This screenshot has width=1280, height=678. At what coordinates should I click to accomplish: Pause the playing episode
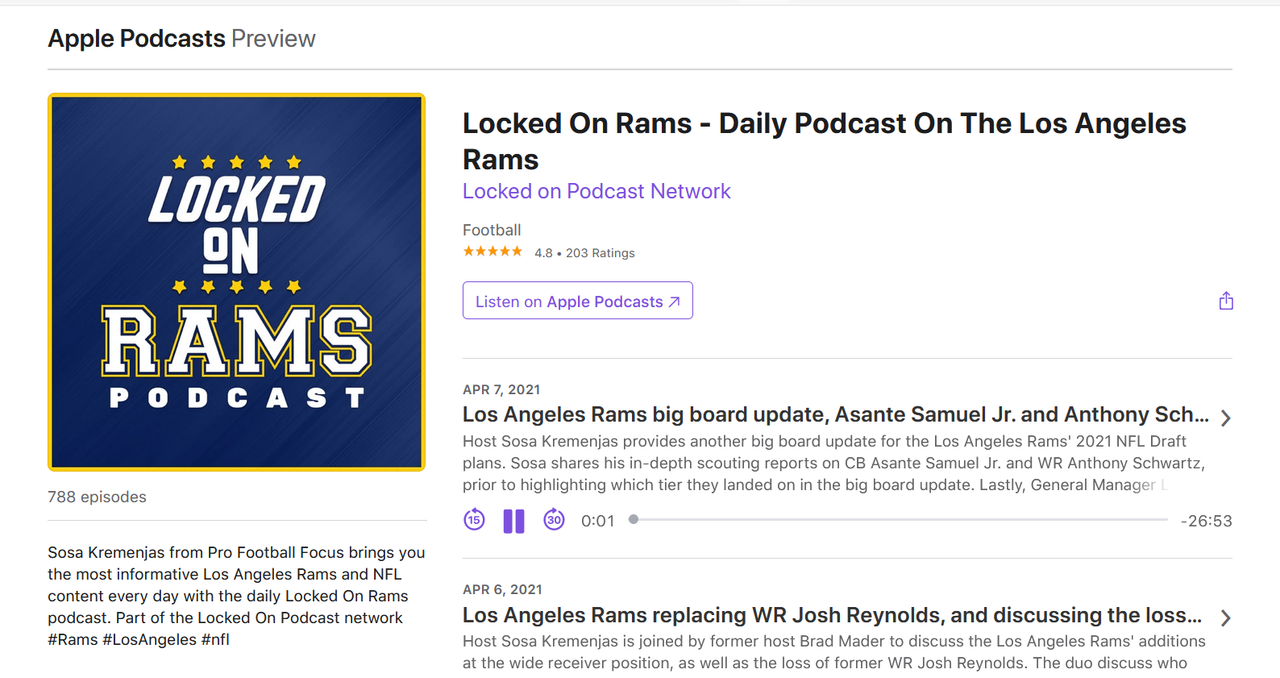[x=514, y=520]
